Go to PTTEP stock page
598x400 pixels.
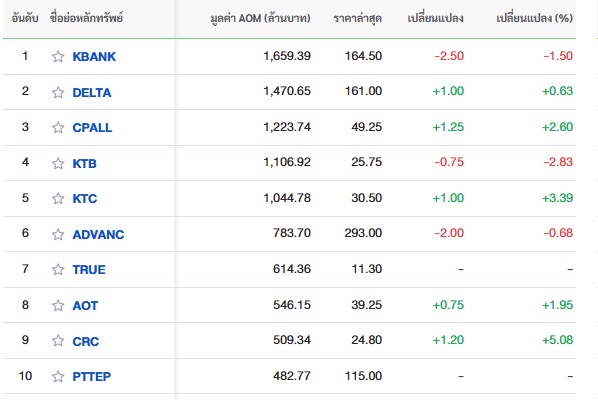(x=92, y=376)
